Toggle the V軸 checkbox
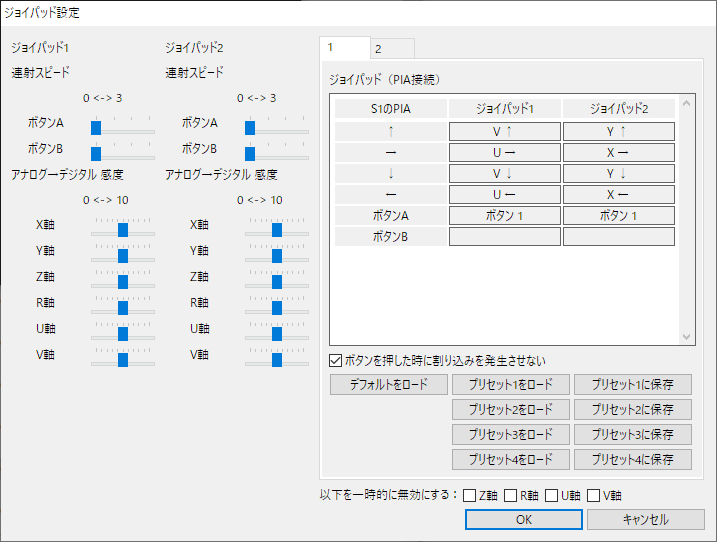717x542 pixels. [x=594, y=494]
